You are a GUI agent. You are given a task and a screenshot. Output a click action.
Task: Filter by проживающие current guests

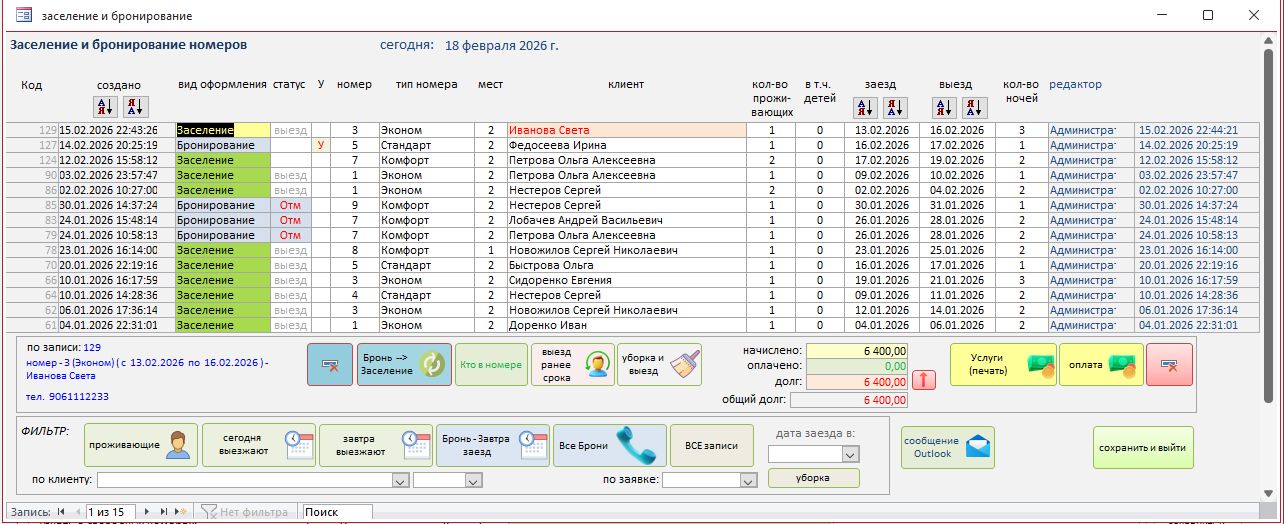point(140,445)
